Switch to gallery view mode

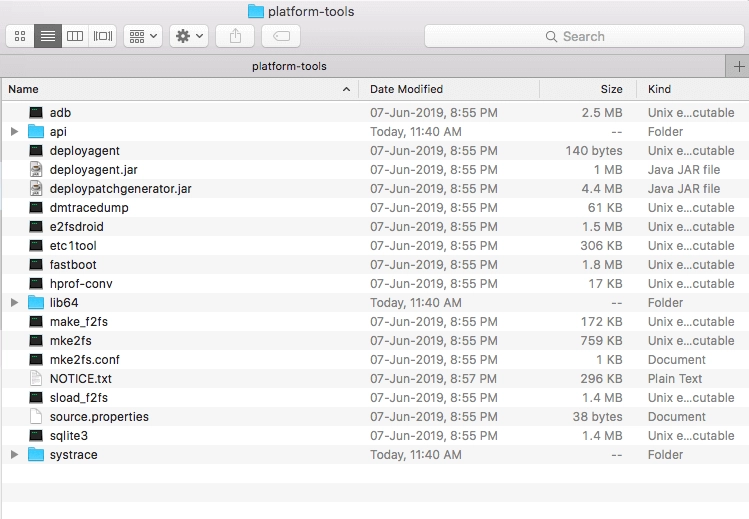(x=102, y=36)
